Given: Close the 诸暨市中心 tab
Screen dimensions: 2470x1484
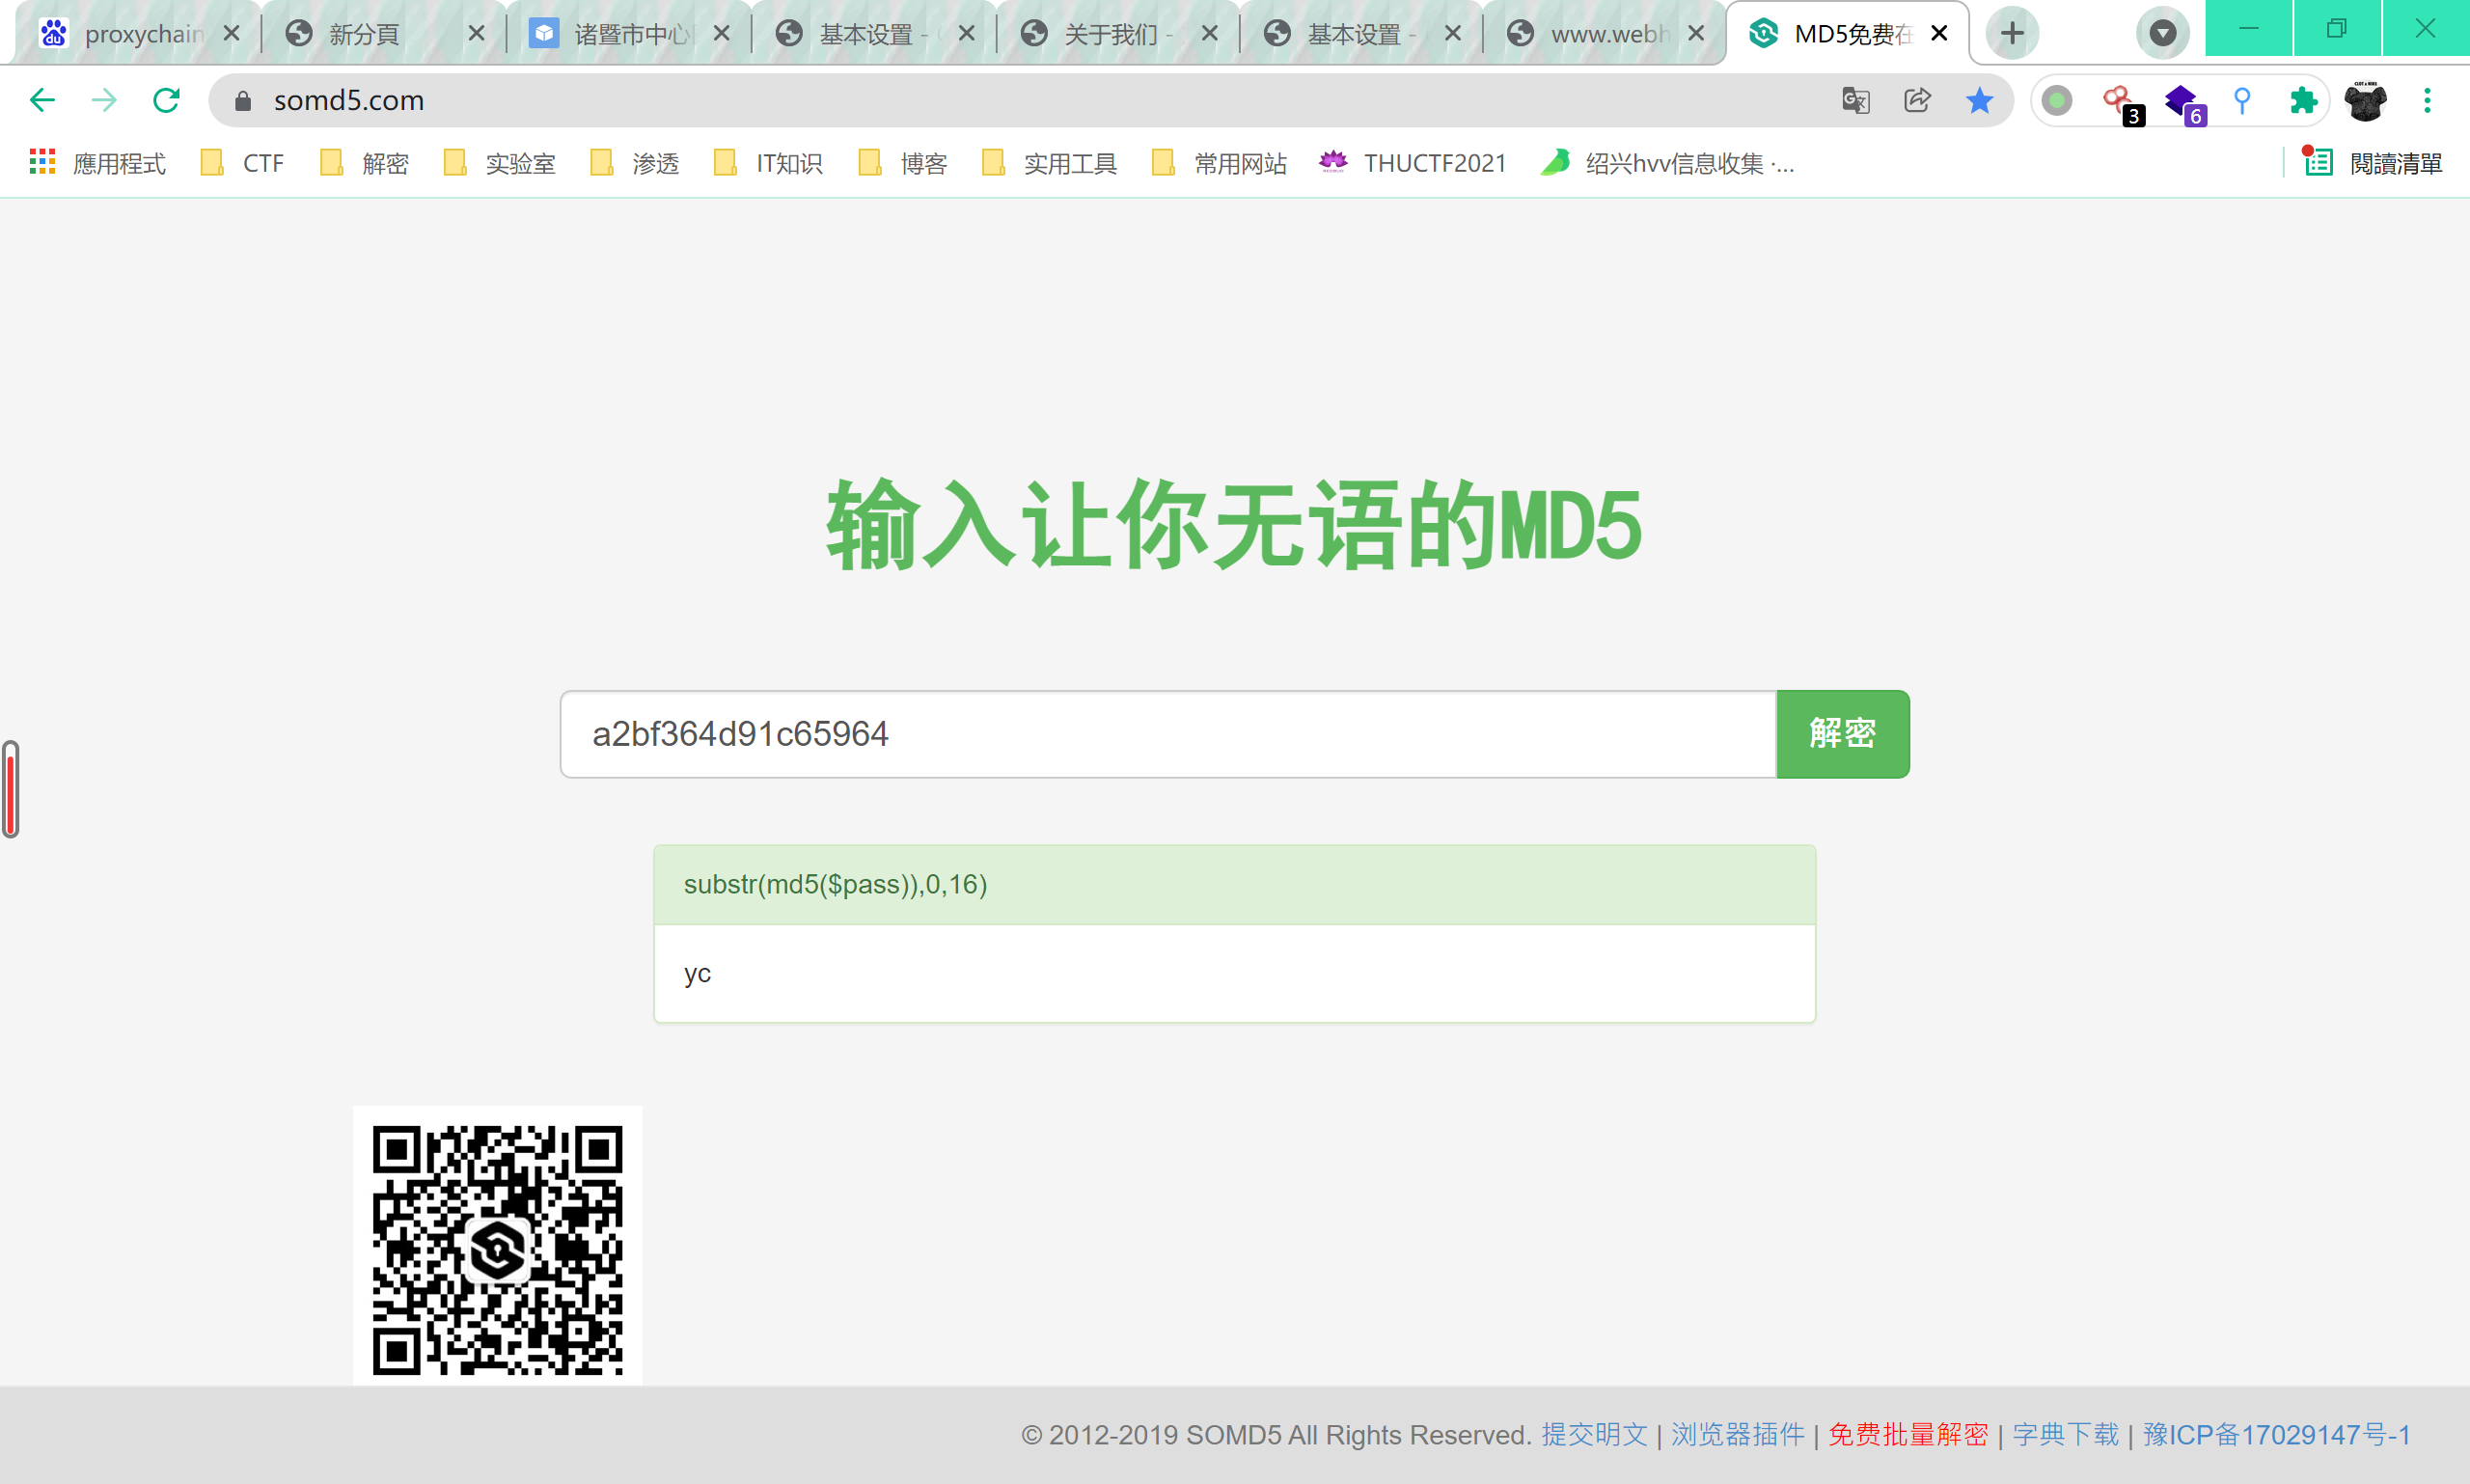Looking at the screenshot, I should point(721,34).
